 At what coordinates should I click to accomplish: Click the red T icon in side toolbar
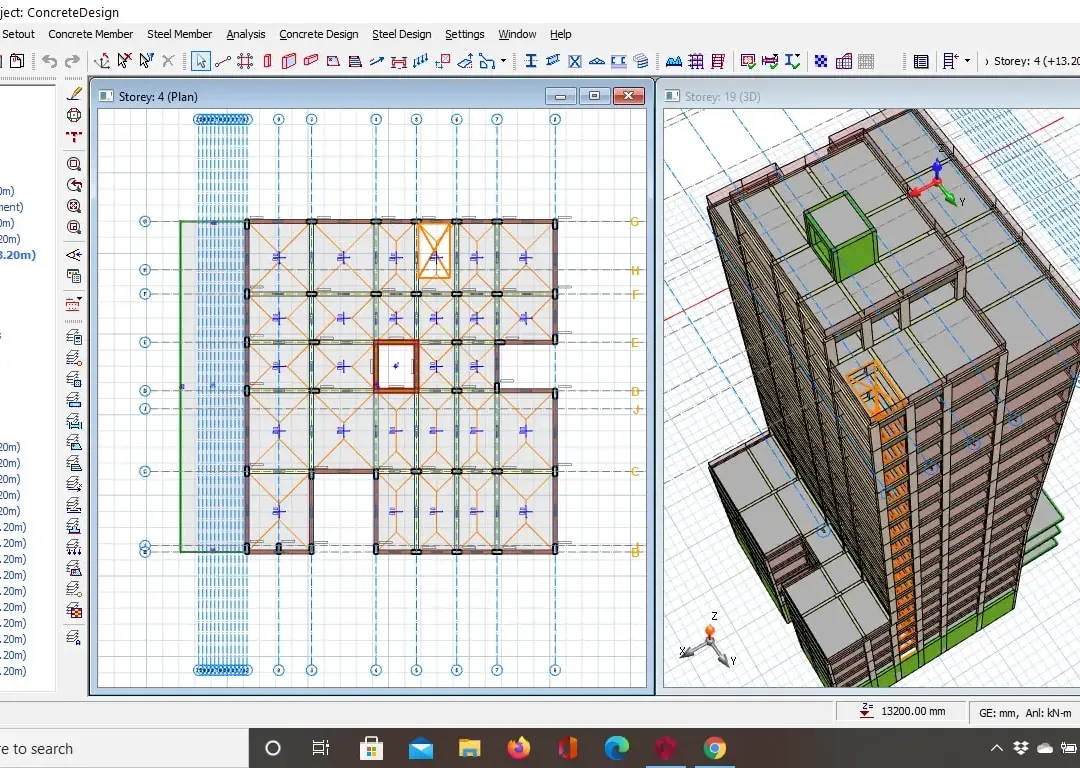[74, 137]
